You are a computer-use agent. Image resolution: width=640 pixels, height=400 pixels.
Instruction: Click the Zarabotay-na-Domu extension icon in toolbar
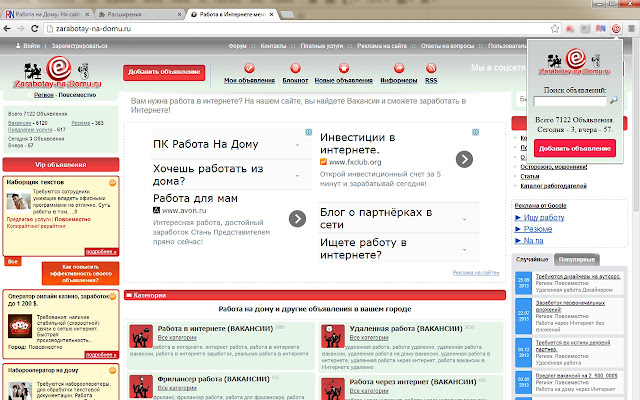(616, 29)
